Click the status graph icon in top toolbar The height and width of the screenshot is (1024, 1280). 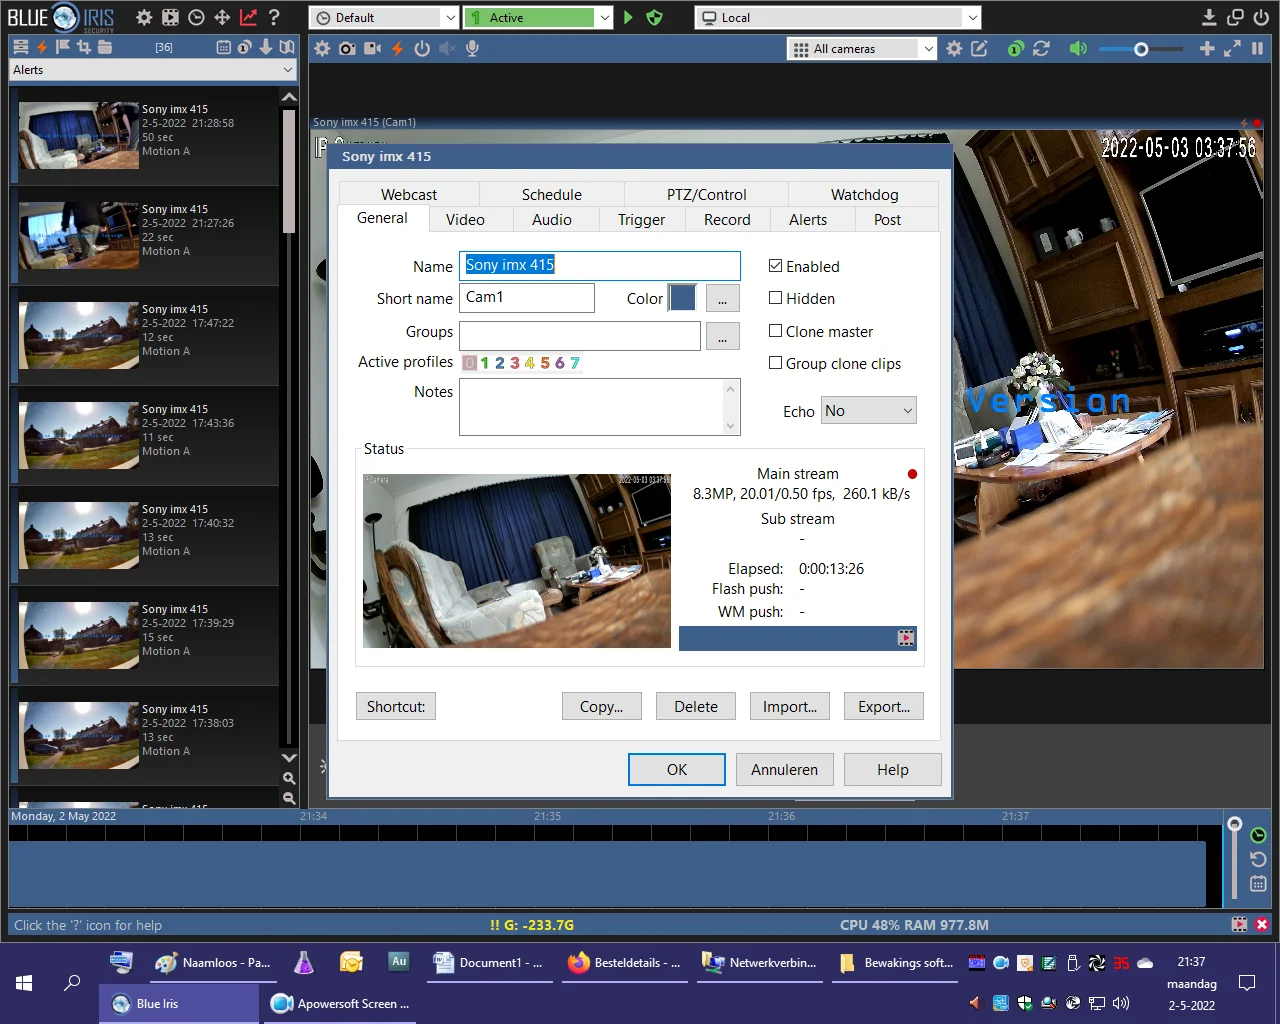click(248, 17)
